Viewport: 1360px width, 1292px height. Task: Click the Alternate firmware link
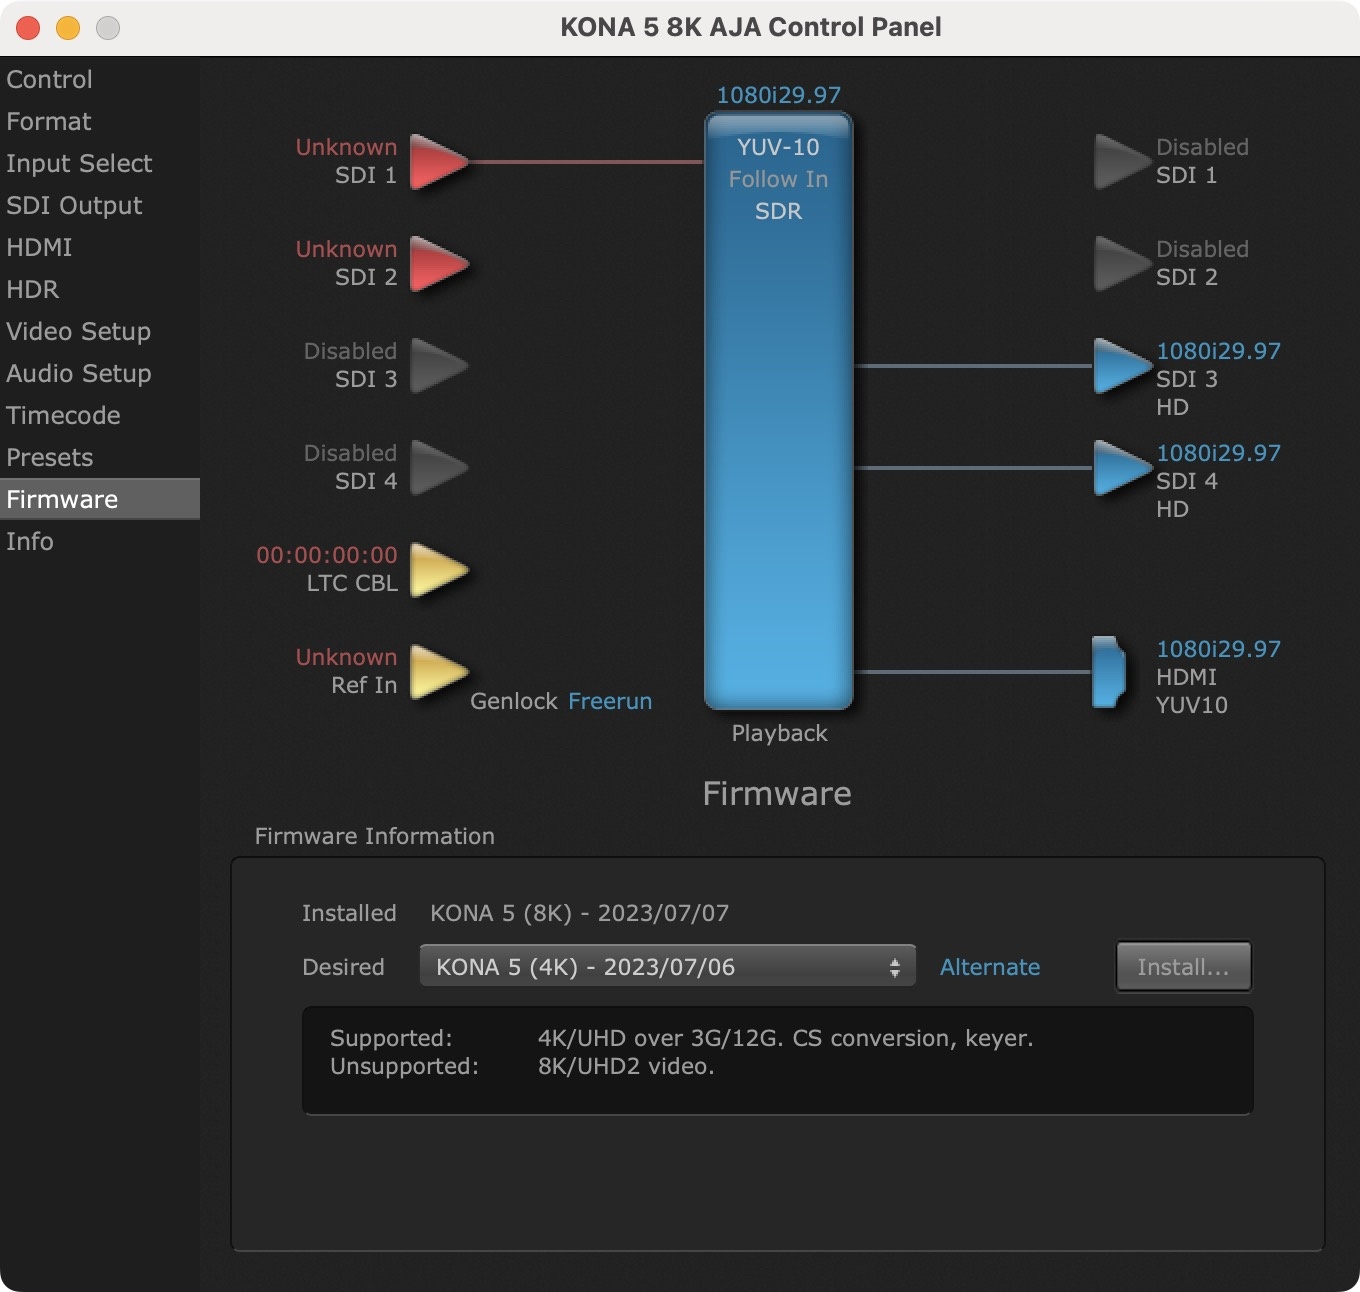[990, 967]
